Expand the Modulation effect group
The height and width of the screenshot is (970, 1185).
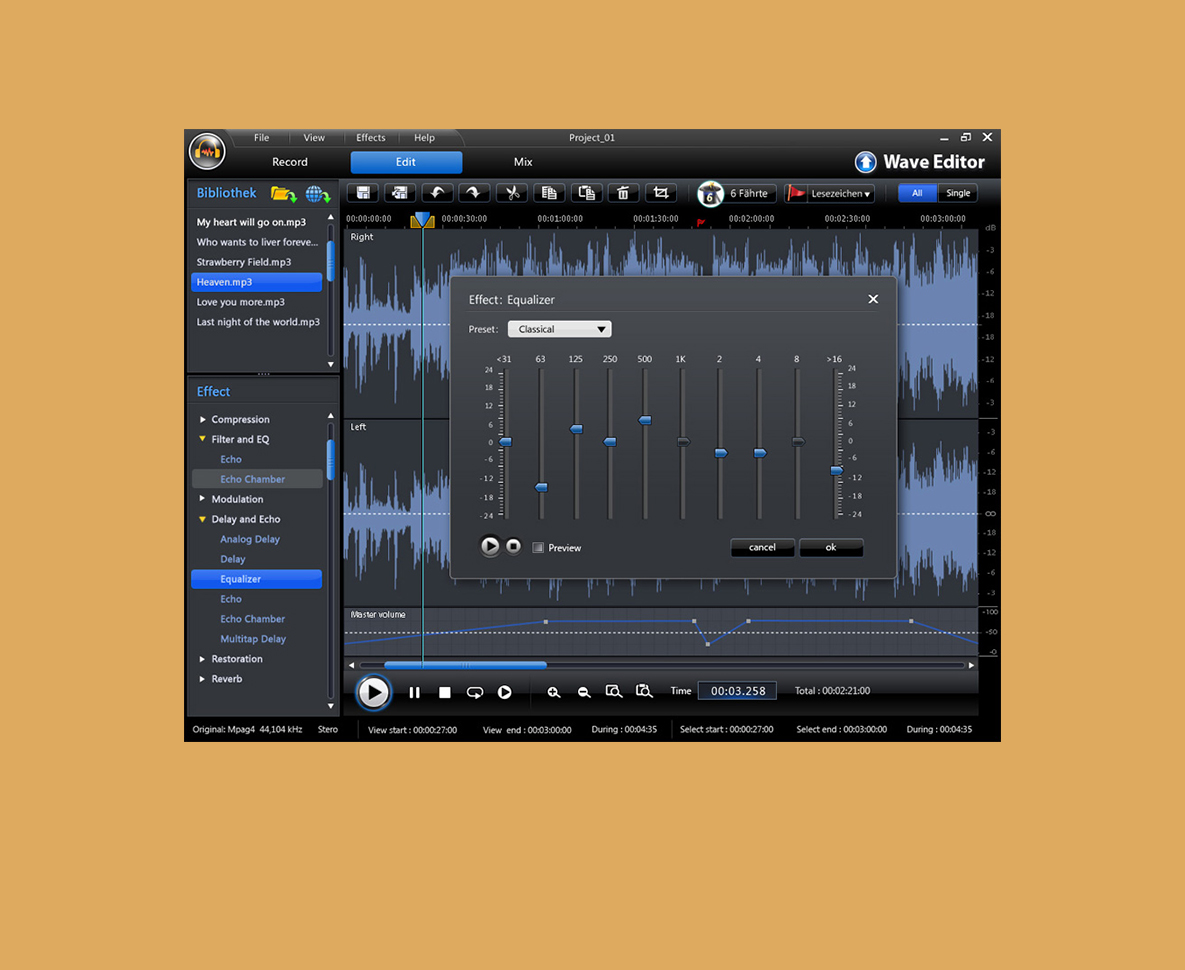(203, 499)
